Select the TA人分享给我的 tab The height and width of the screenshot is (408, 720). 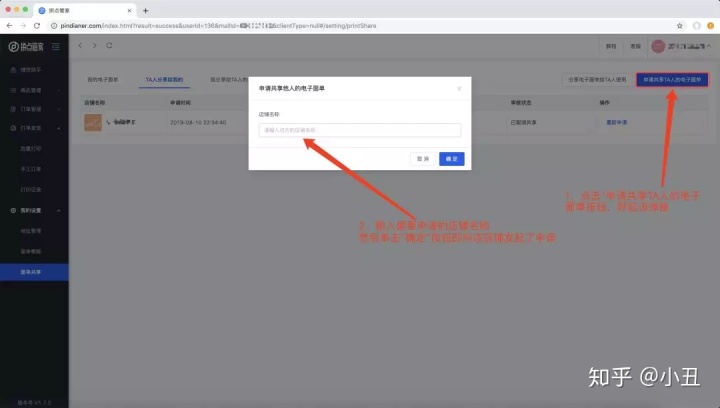(x=164, y=79)
